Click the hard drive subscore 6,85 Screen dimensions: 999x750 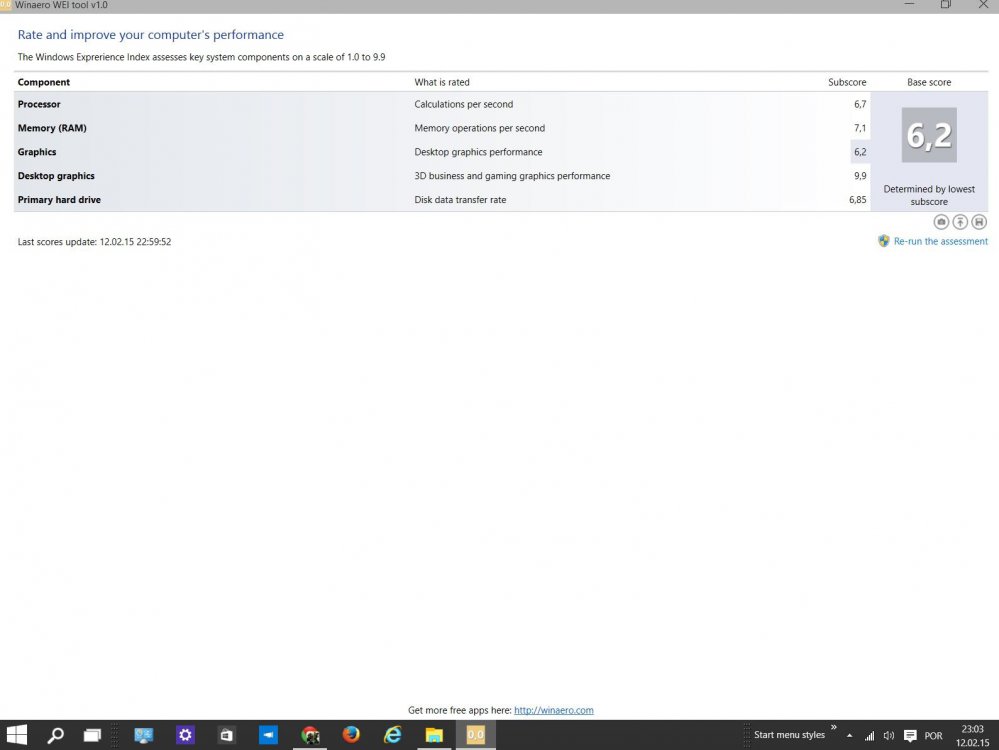click(x=858, y=199)
